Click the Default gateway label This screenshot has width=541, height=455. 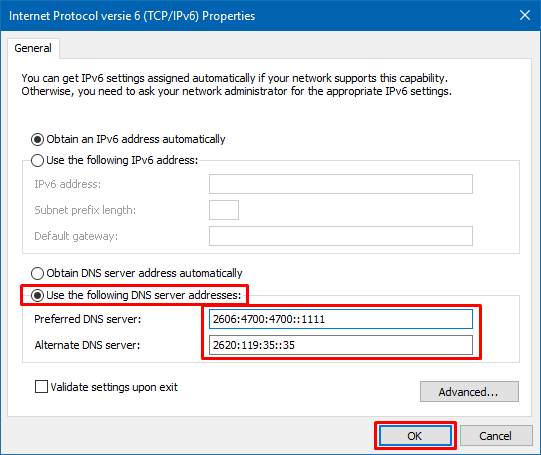click(x=76, y=236)
